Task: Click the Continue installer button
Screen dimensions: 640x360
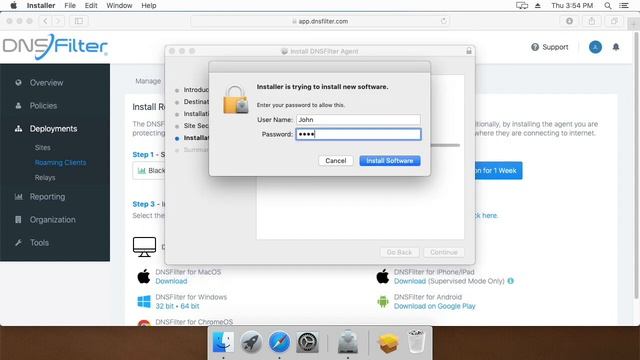Action: point(444,252)
